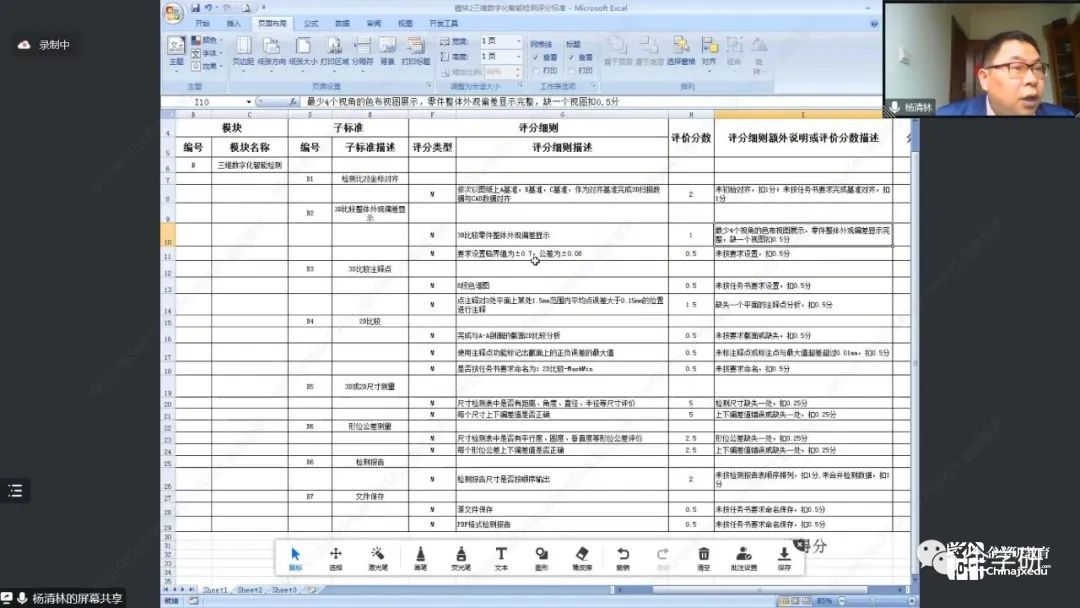Pick the highlighter pen tool
Viewport: 1080px width, 608px height.
coord(460,557)
